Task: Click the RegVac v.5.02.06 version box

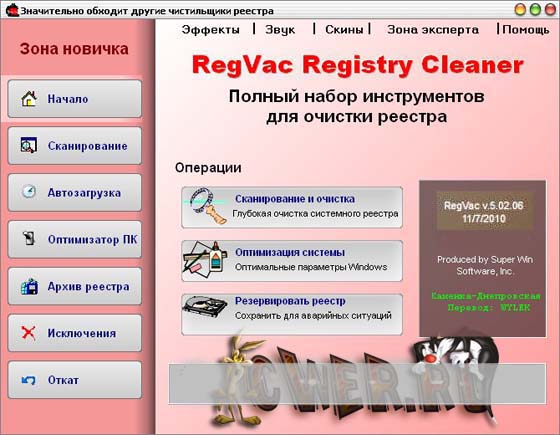Action: tap(484, 212)
